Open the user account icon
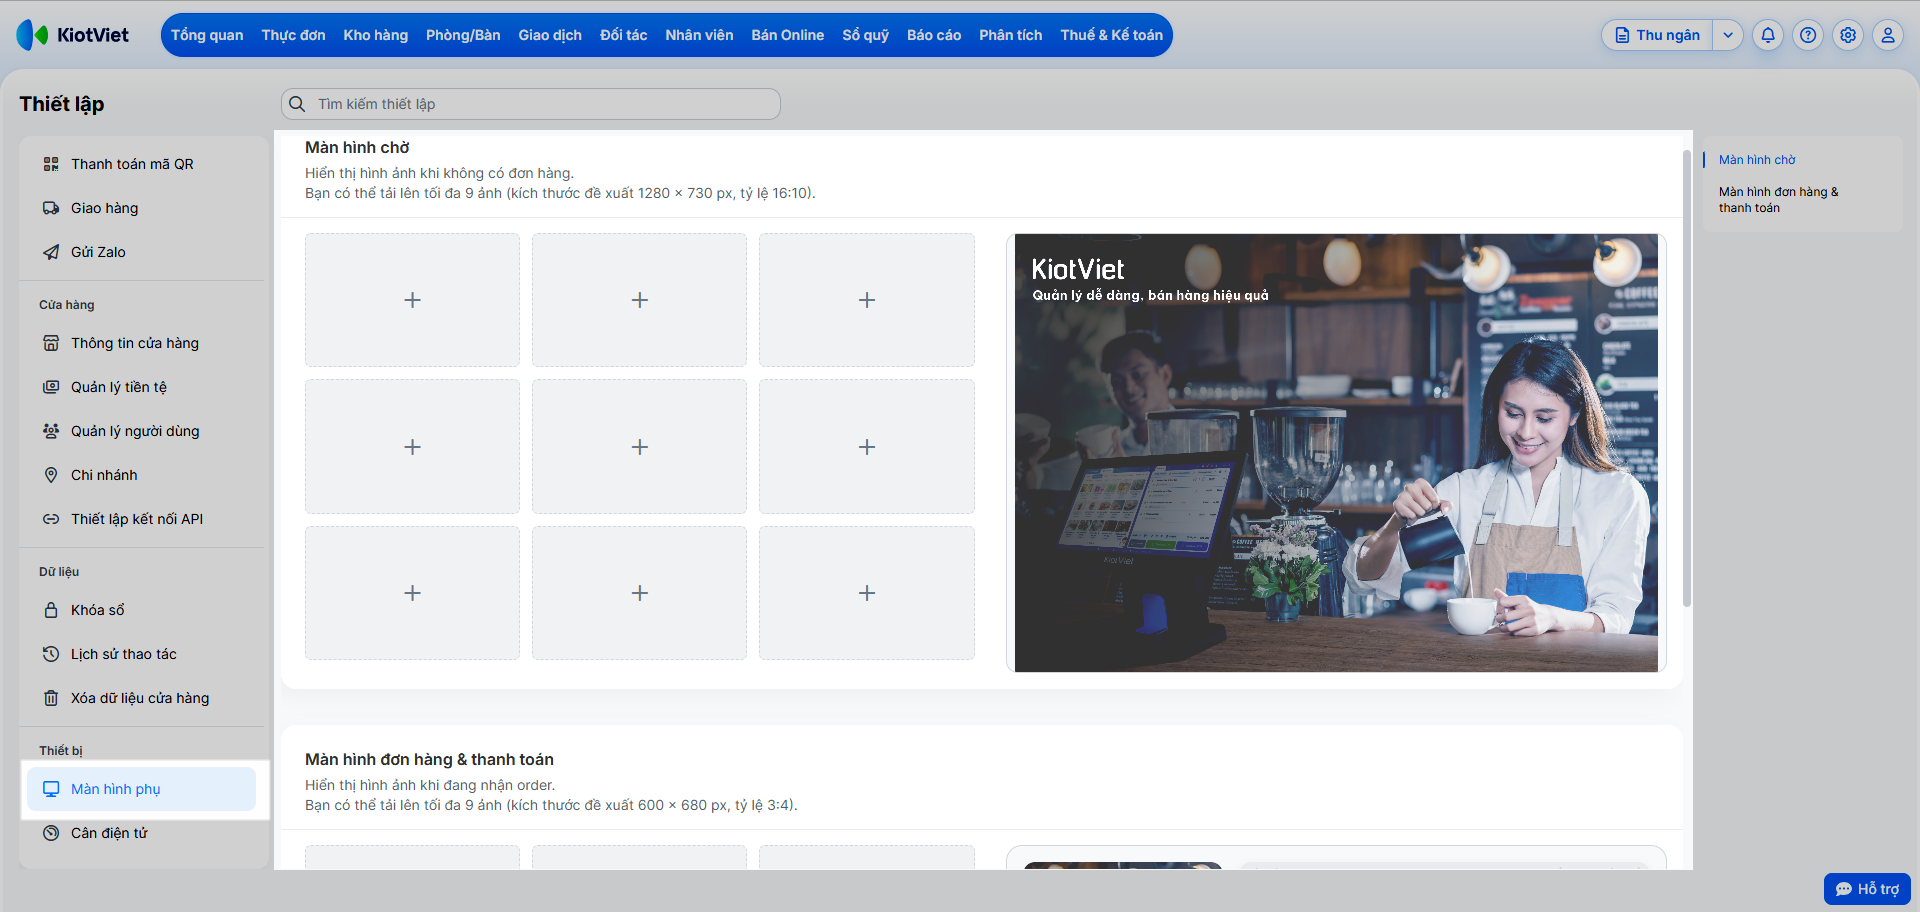The image size is (1920, 912). (1888, 35)
